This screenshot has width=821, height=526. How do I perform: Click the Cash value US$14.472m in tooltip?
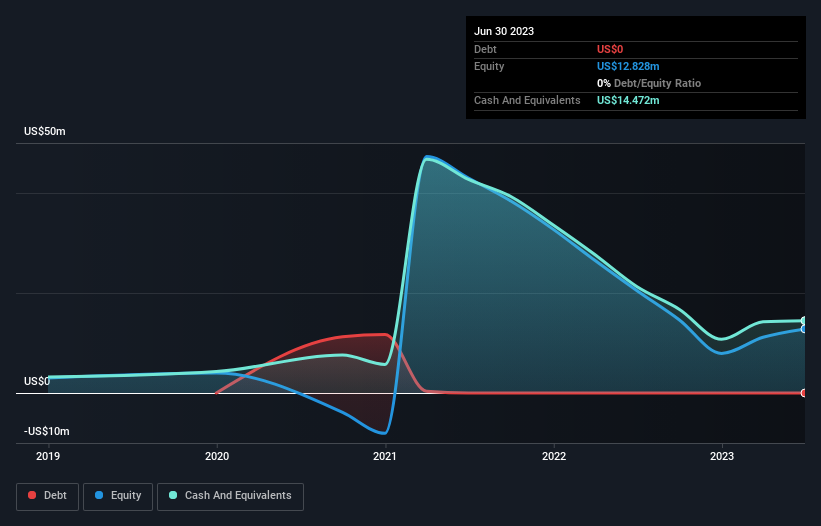pyautogui.click(x=628, y=100)
